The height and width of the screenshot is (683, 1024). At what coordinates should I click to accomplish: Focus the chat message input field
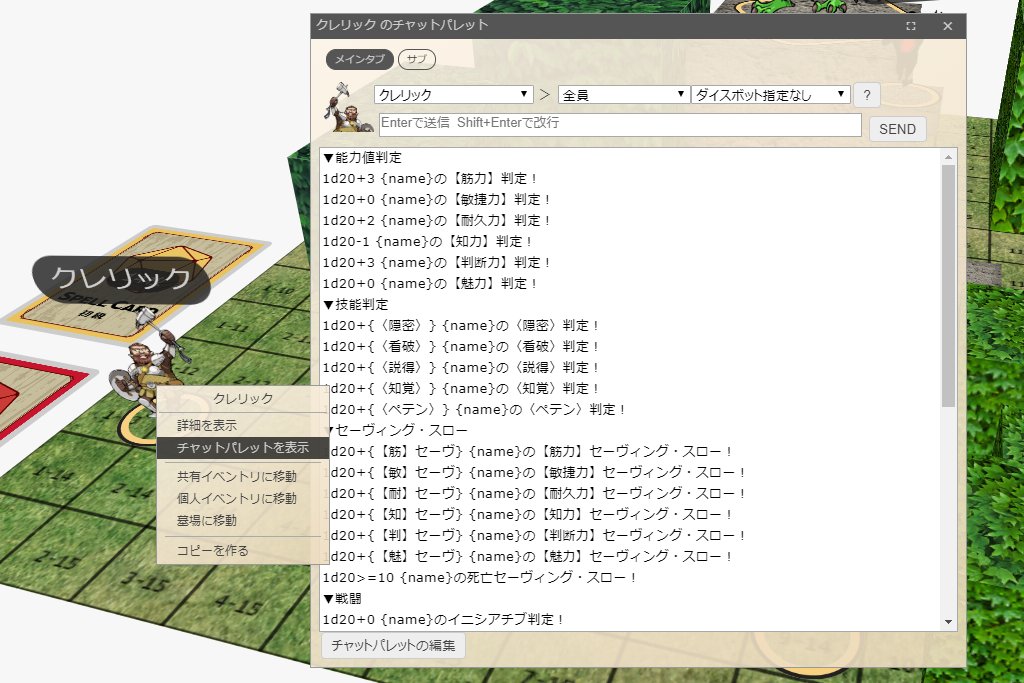(x=620, y=125)
